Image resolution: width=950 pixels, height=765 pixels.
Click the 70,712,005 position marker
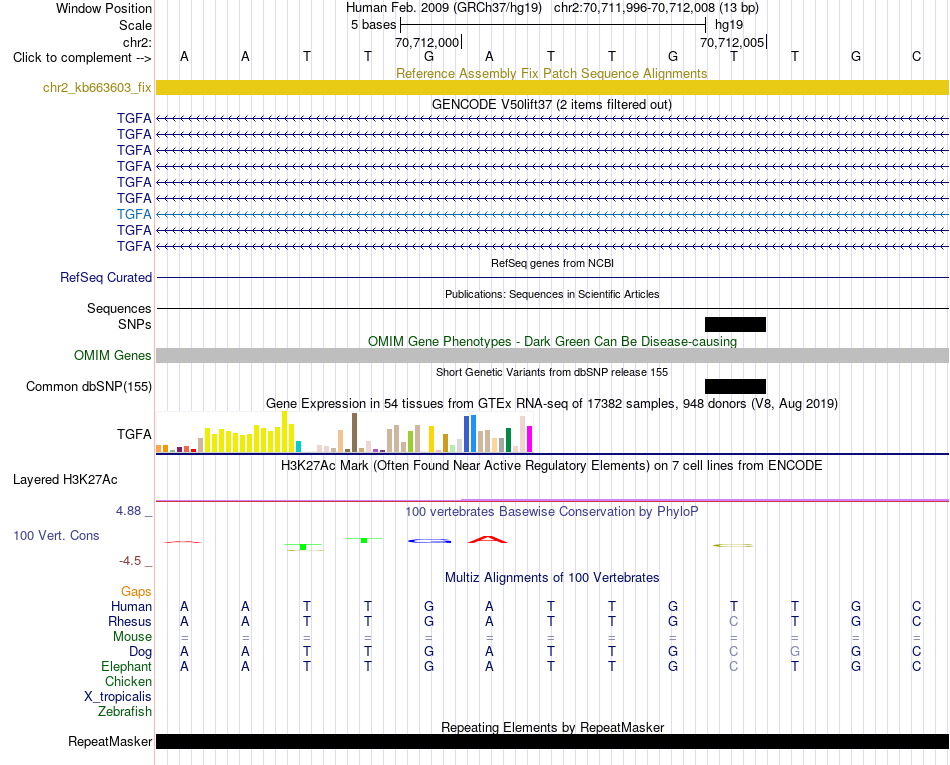point(732,42)
